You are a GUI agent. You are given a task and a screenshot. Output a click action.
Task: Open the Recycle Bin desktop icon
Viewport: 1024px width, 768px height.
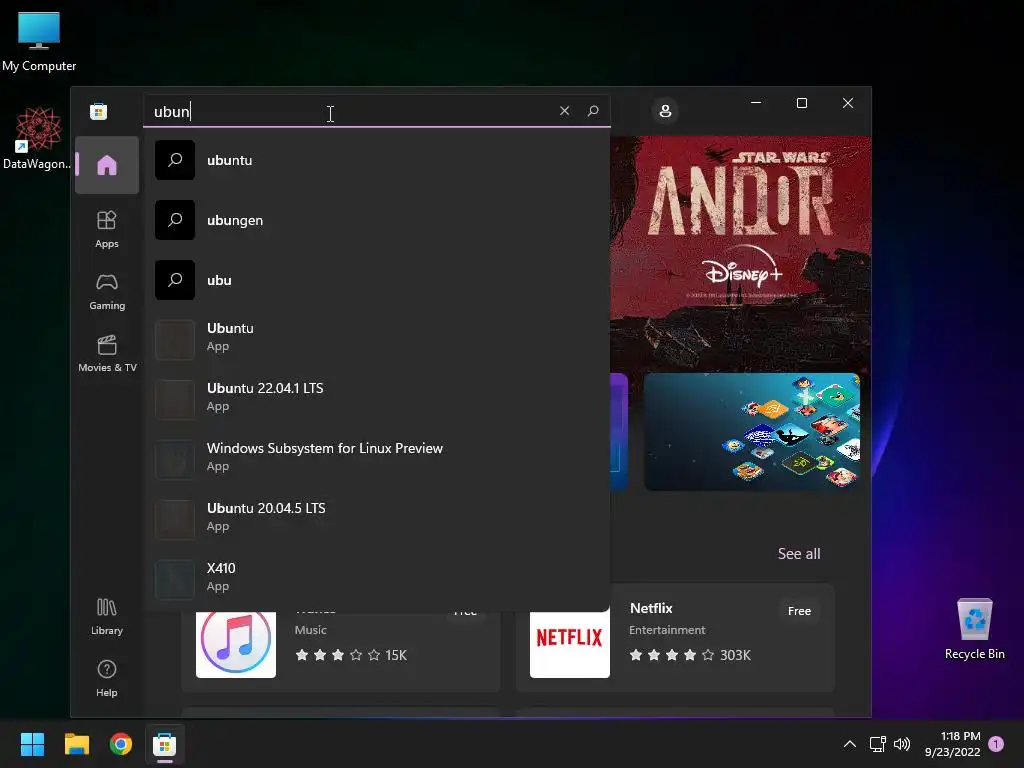974,629
